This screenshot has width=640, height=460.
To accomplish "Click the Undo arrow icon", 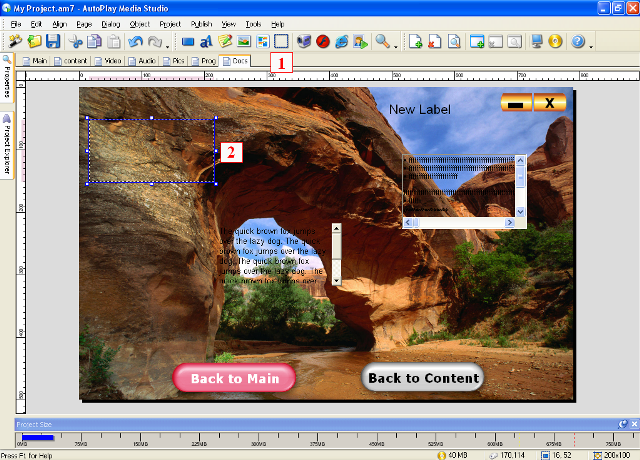I will [x=136, y=42].
